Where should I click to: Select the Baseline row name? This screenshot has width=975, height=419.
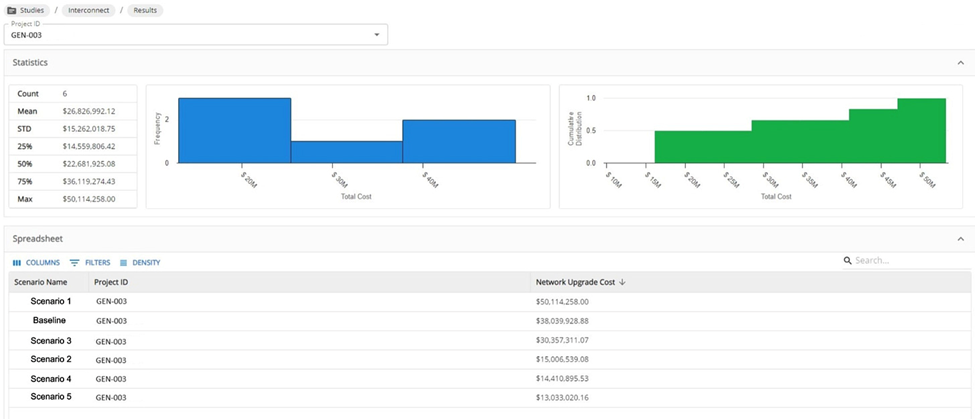tap(49, 321)
